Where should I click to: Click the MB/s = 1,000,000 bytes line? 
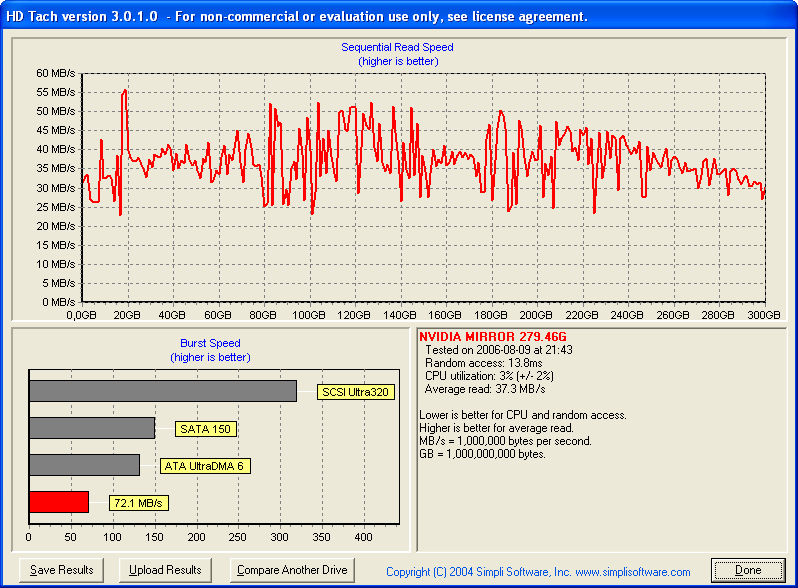pos(505,441)
